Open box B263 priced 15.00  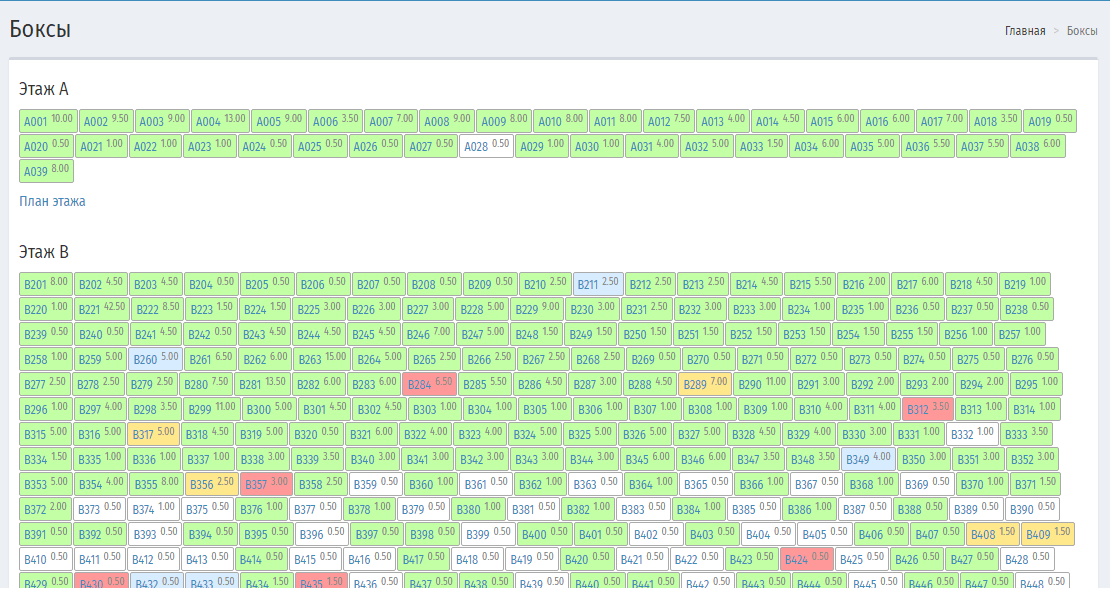tap(322, 359)
